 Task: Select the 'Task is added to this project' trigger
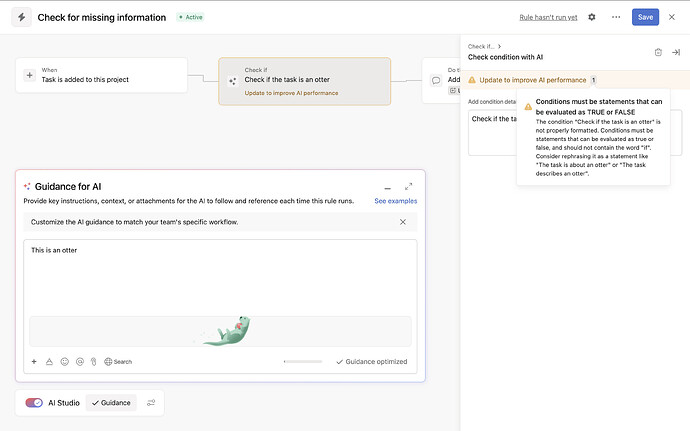102,75
